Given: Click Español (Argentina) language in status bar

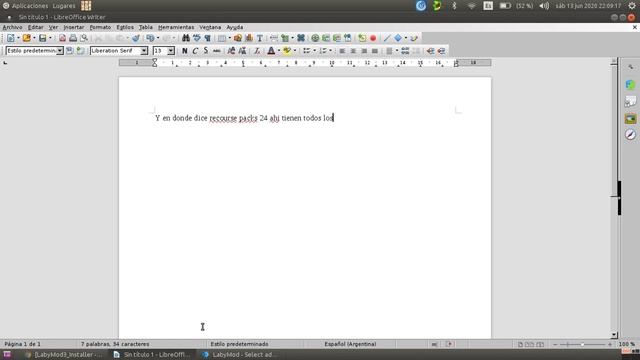Looking at the screenshot, I should 350,344.
